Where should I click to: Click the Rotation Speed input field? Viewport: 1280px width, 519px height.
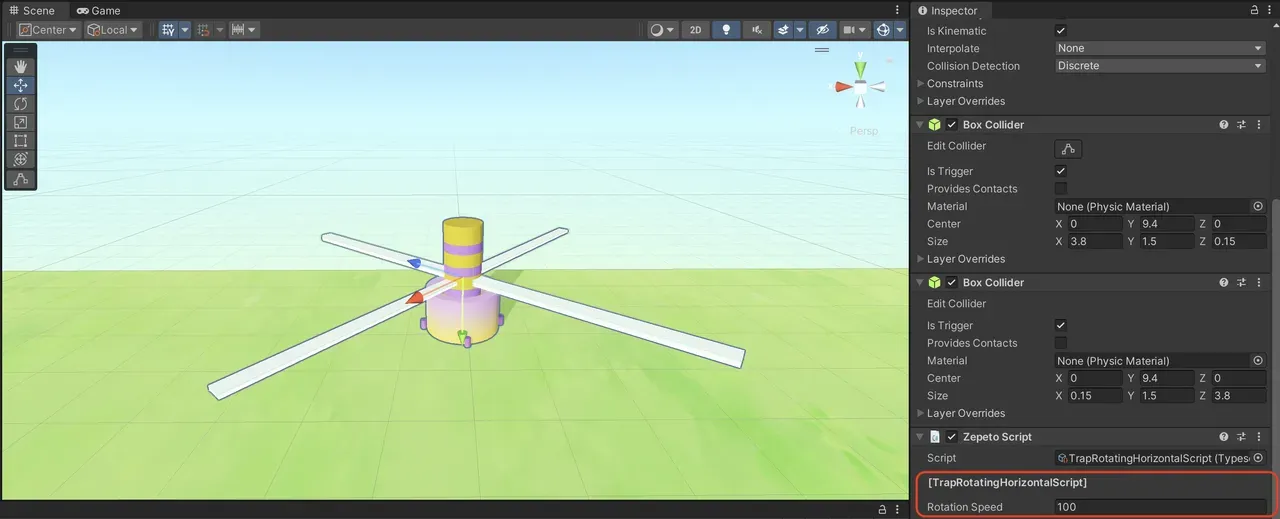1160,507
